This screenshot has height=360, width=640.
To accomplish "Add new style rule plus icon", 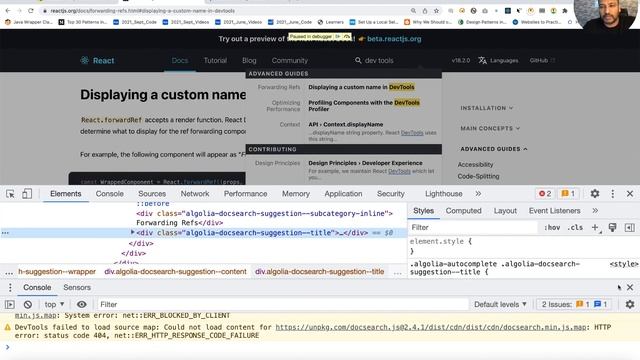I will click(596, 228).
